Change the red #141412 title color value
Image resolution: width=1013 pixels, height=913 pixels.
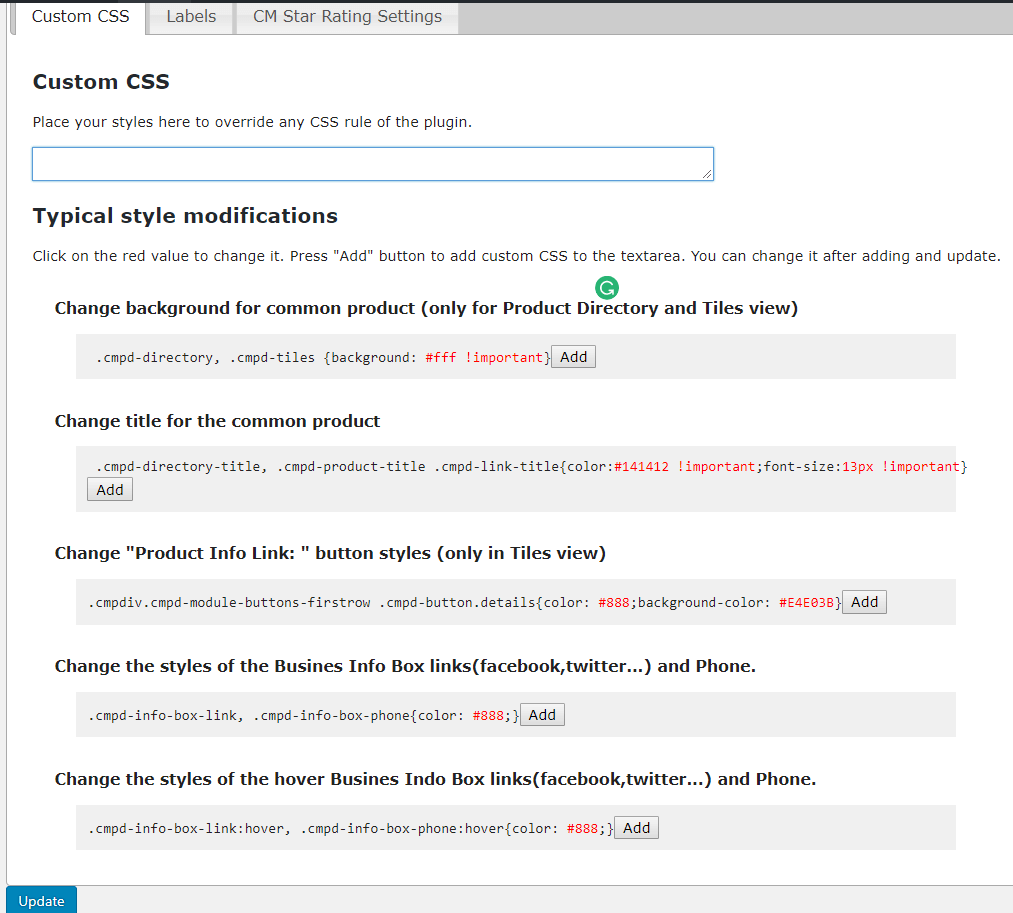pyautogui.click(x=642, y=467)
